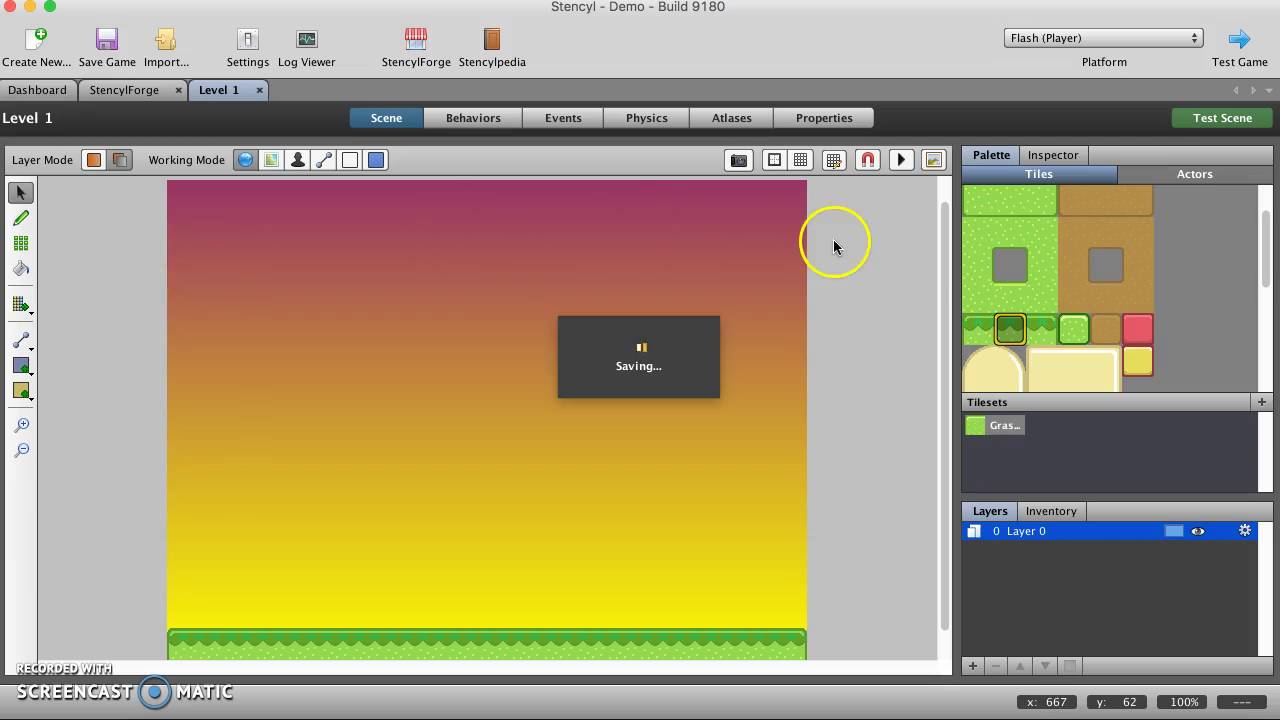Viewport: 1280px width, 720px height.
Task: Expand the tan region tool dropdown
Action: pos(21,391)
